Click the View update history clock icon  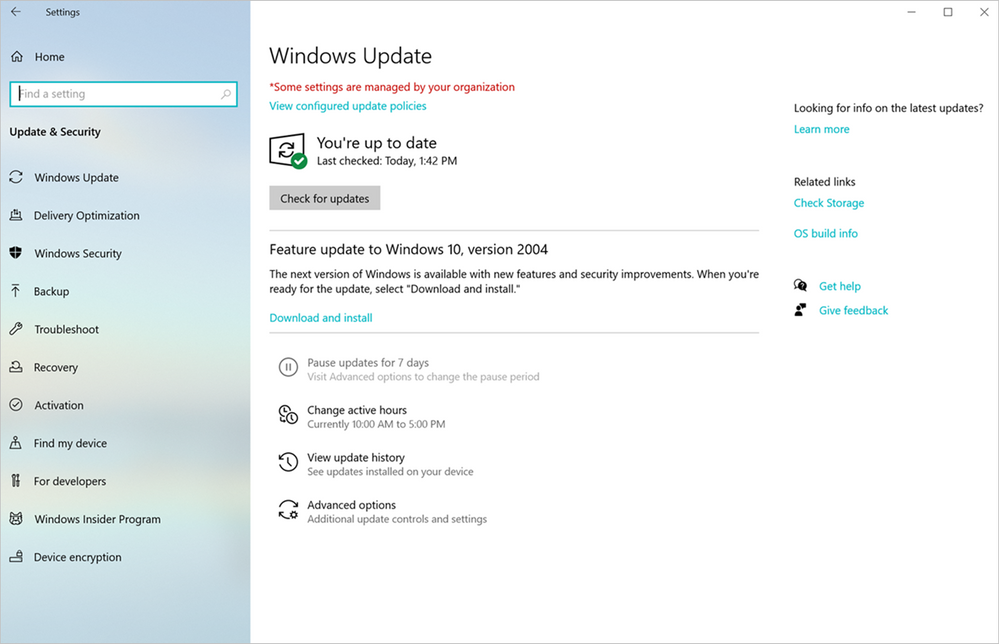click(x=288, y=462)
